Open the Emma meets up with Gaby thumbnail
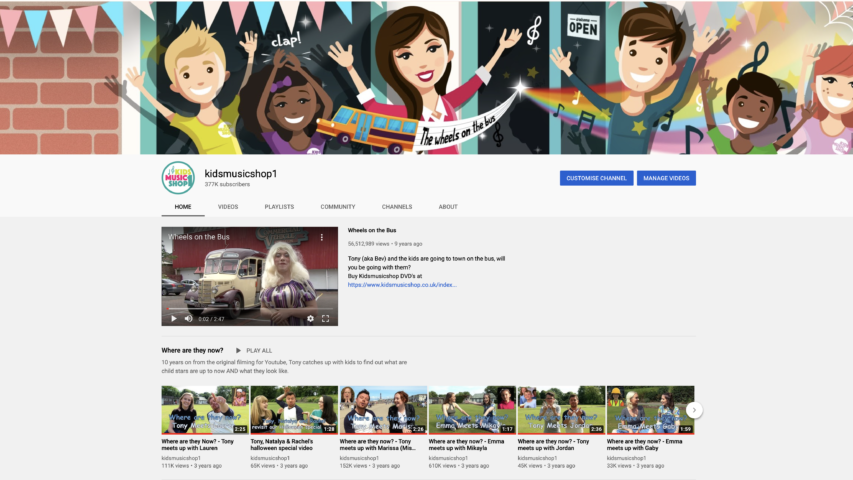The image size is (853, 480). 650,410
